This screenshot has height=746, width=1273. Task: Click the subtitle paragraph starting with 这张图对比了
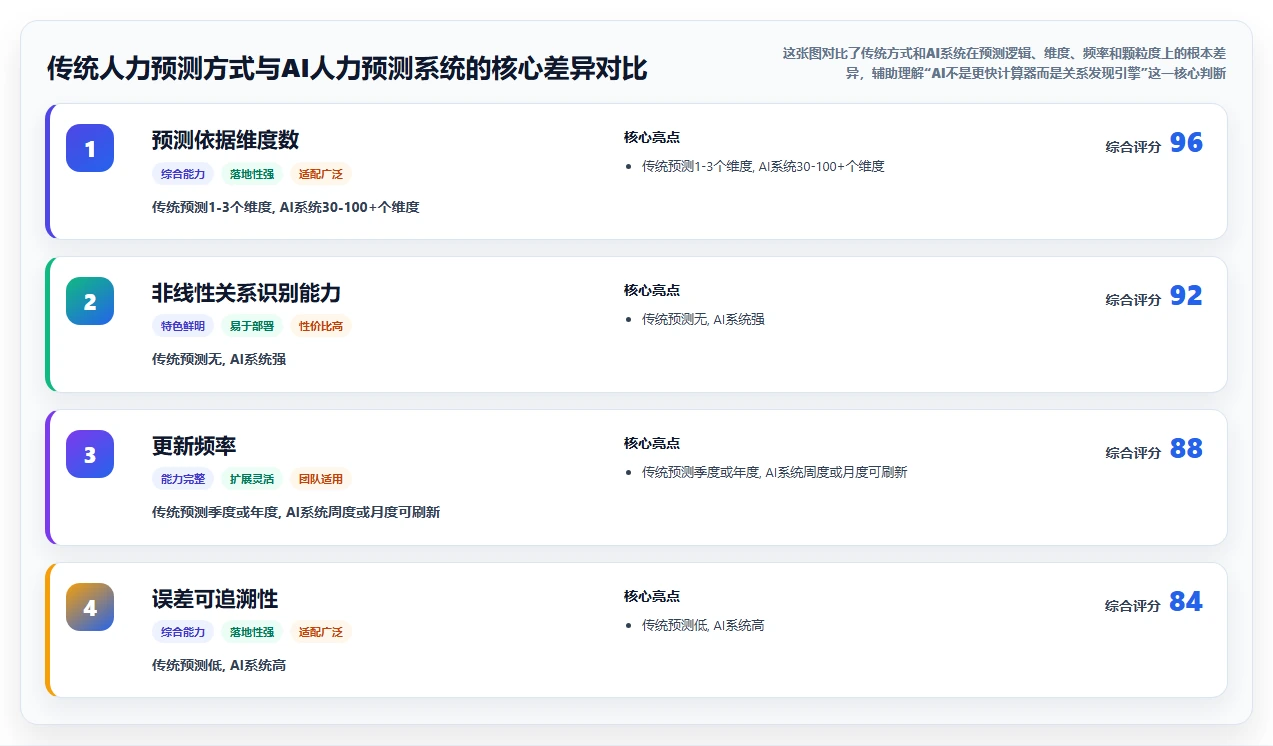[1004, 63]
